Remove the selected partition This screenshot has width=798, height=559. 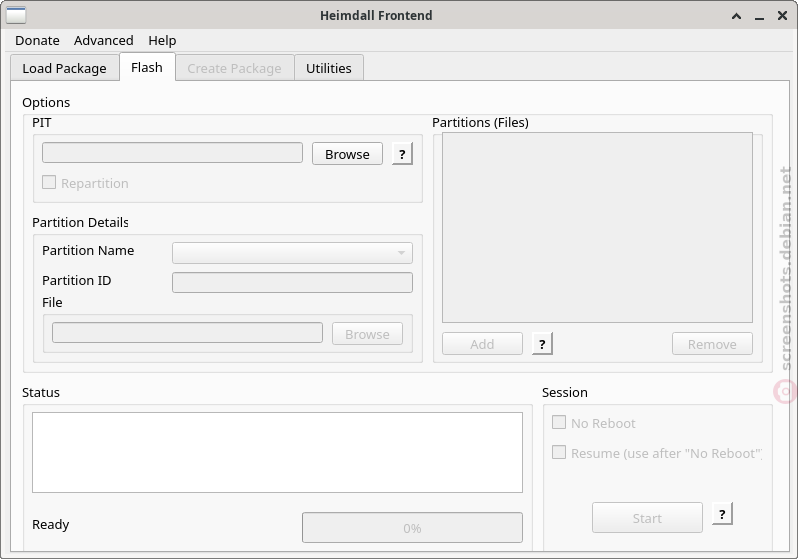click(712, 344)
